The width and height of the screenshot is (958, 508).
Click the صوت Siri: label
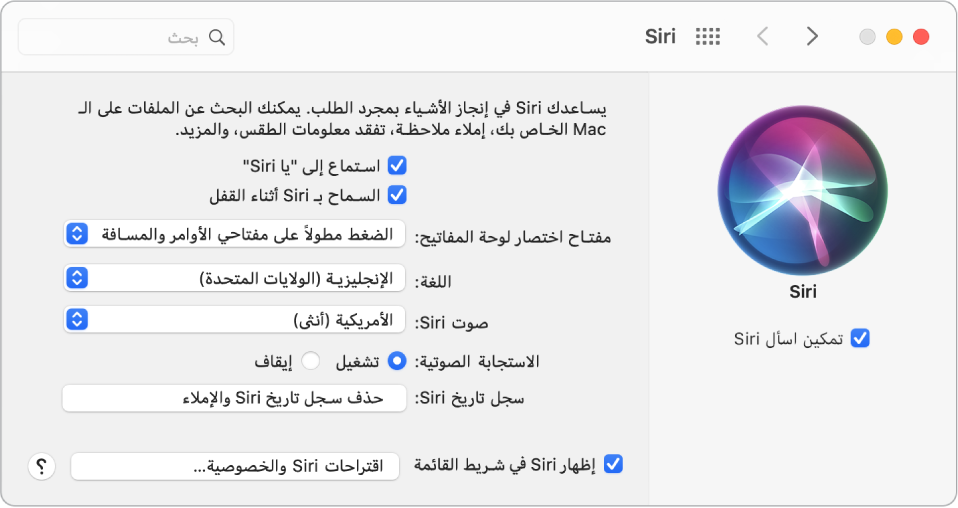[x=452, y=323]
